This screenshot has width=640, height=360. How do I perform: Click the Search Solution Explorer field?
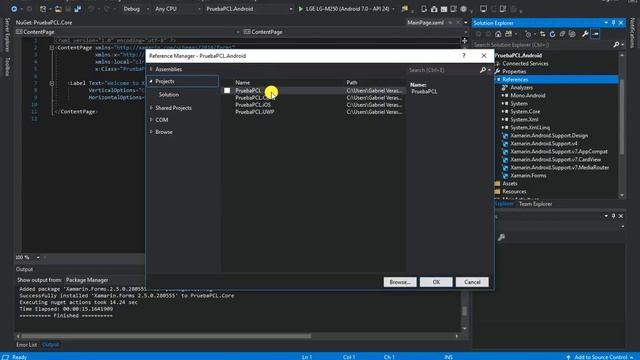543,44
